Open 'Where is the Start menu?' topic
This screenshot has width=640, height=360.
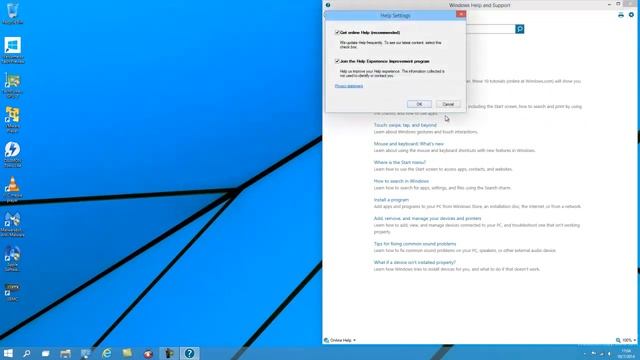point(400,162)
